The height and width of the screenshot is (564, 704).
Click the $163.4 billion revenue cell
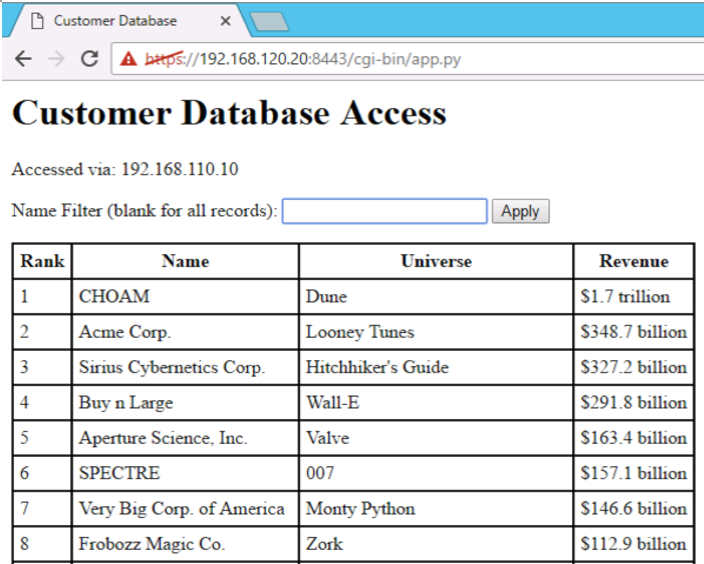633,438
